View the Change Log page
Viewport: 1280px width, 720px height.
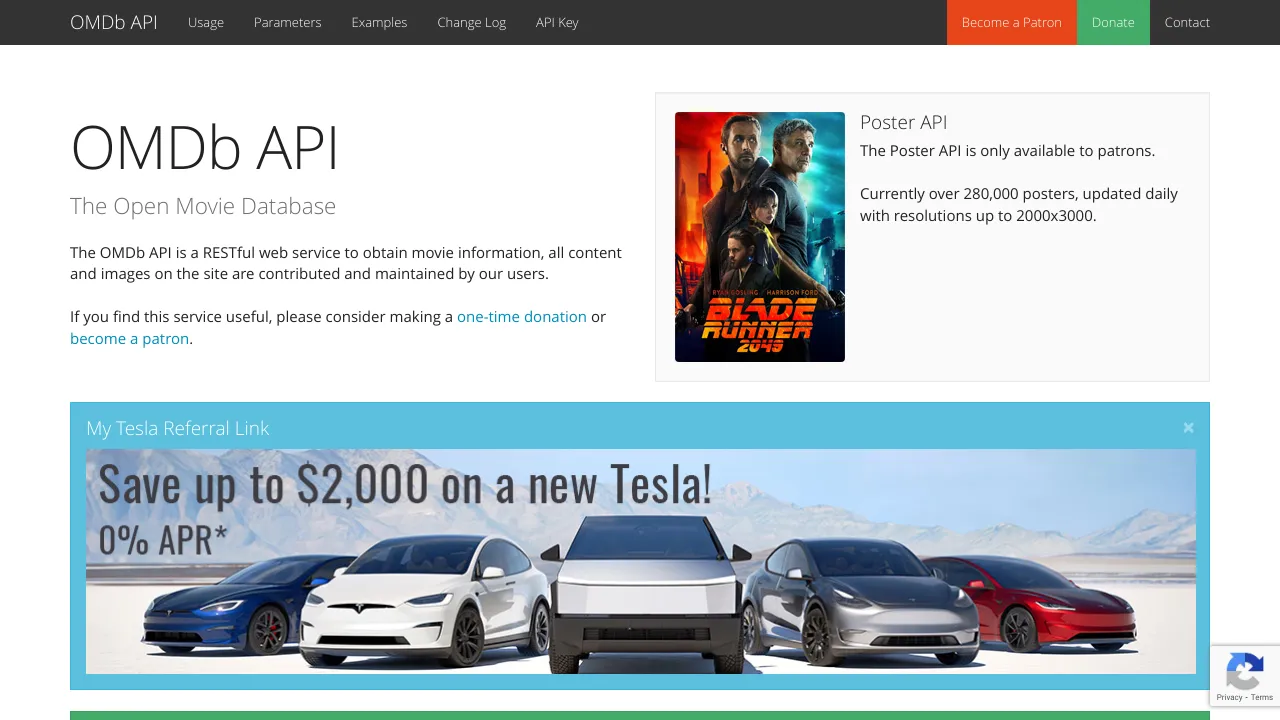(471, 22)
